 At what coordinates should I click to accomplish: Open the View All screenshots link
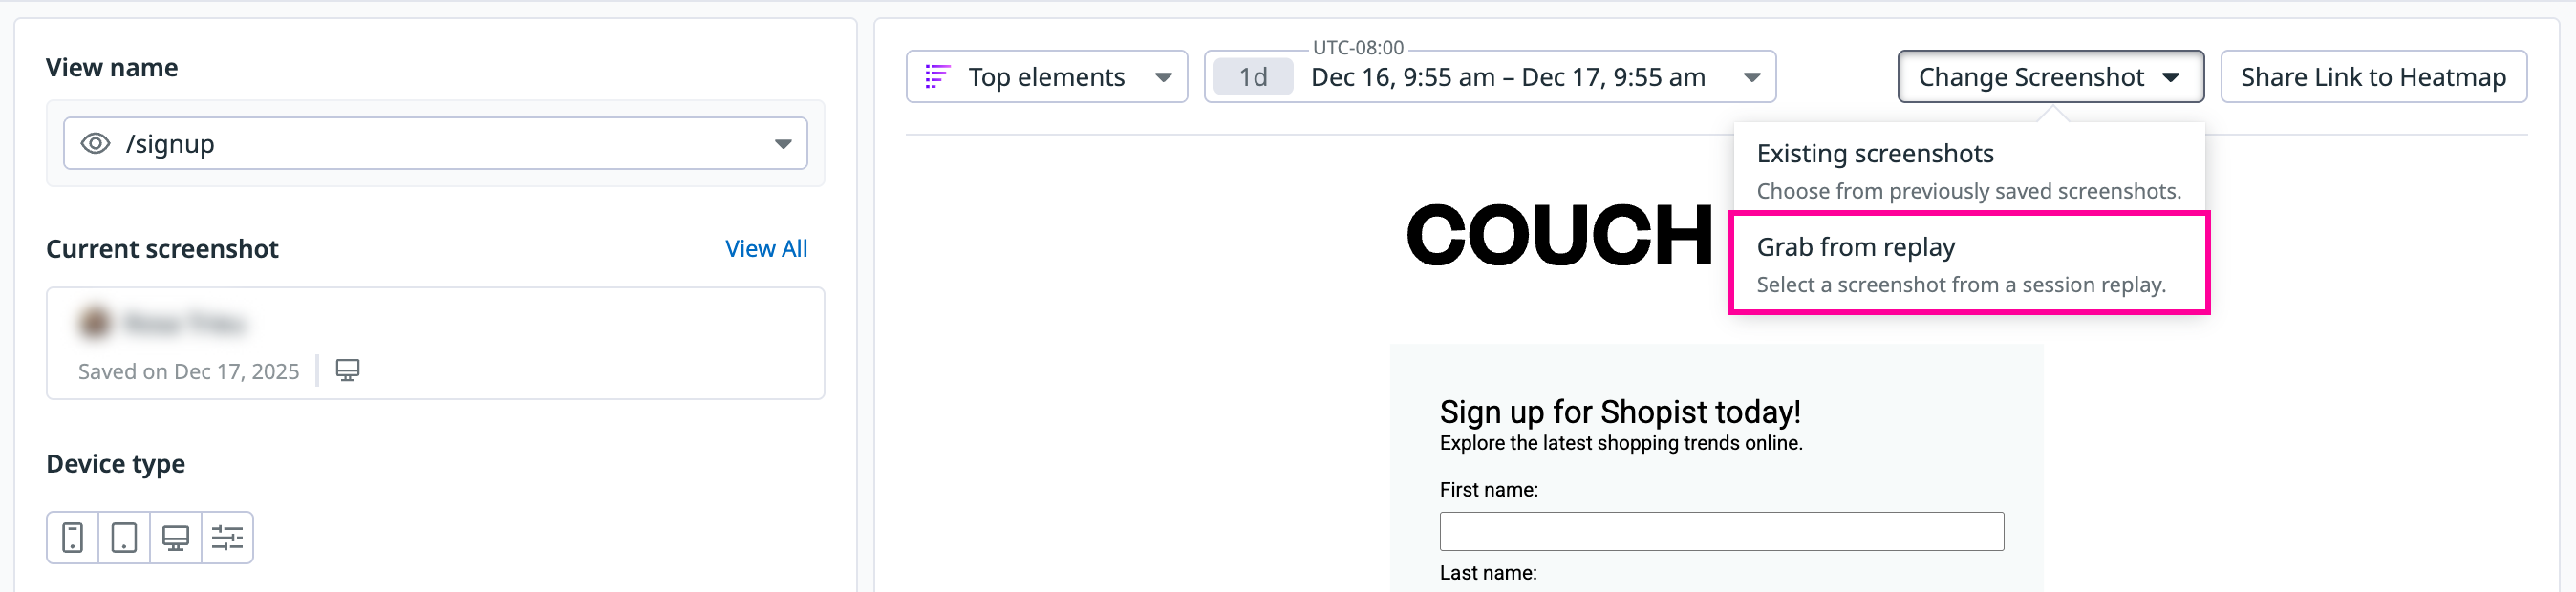[x=766, y=249]
